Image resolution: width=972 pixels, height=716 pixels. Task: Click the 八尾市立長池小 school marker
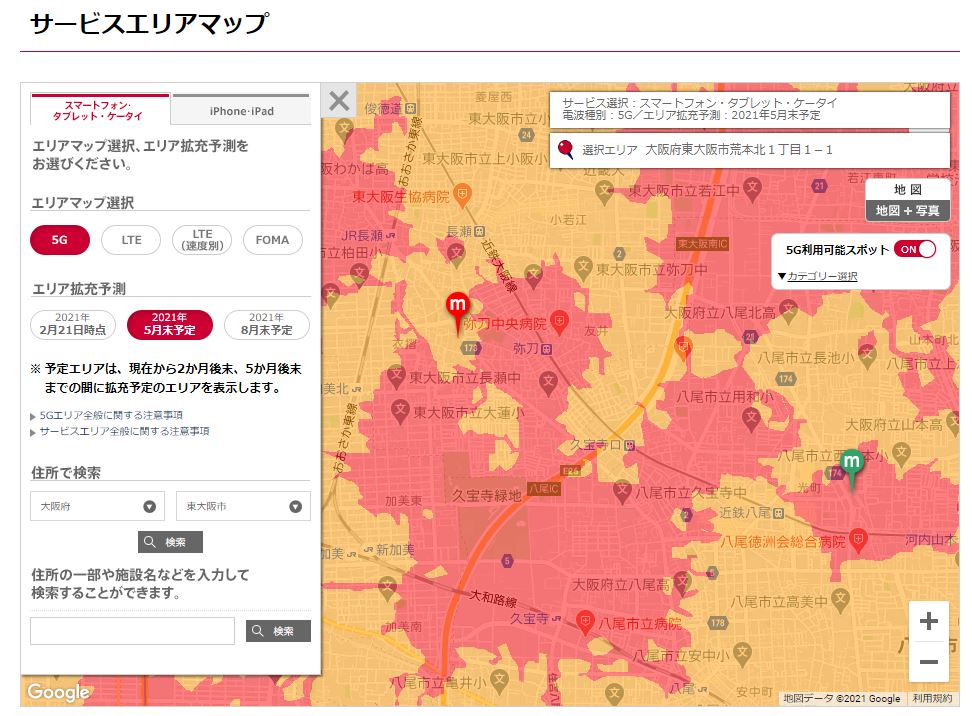867,355
